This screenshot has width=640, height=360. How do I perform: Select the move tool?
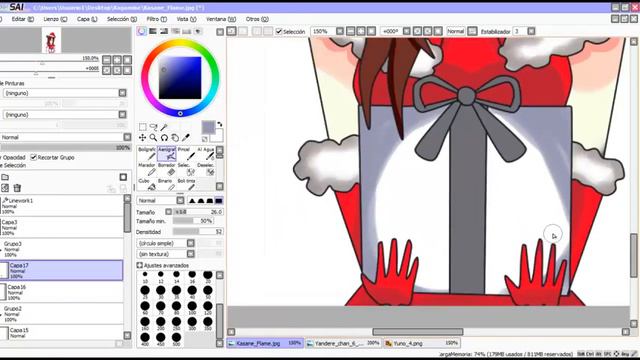[142, 138]
